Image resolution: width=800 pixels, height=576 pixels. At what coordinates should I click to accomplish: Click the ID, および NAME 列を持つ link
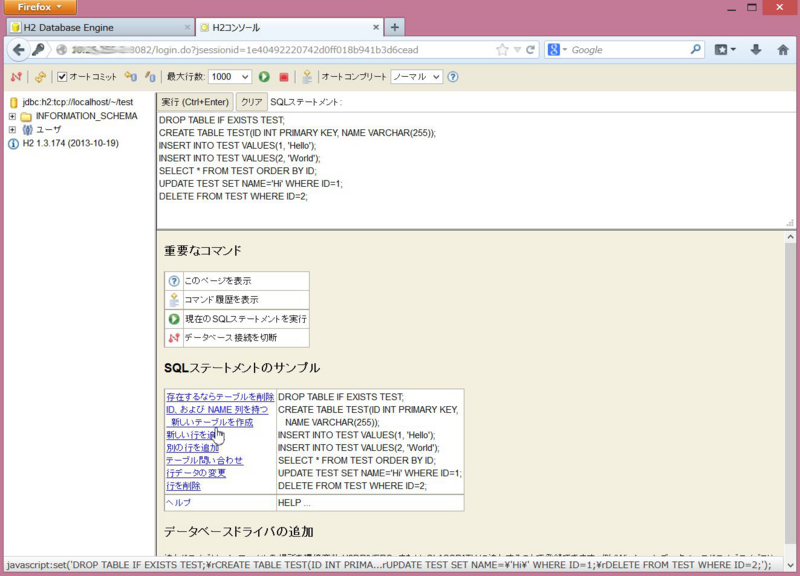click(x=217, y=410)
